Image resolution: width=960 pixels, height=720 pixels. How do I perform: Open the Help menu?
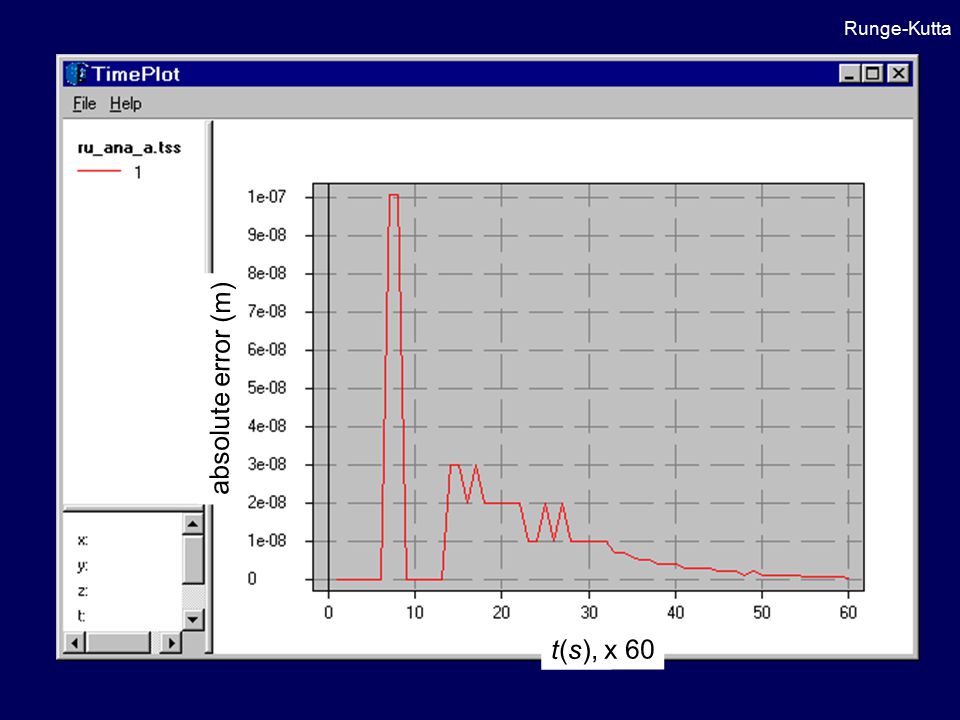pyautogui.click(x=126, y=103)
